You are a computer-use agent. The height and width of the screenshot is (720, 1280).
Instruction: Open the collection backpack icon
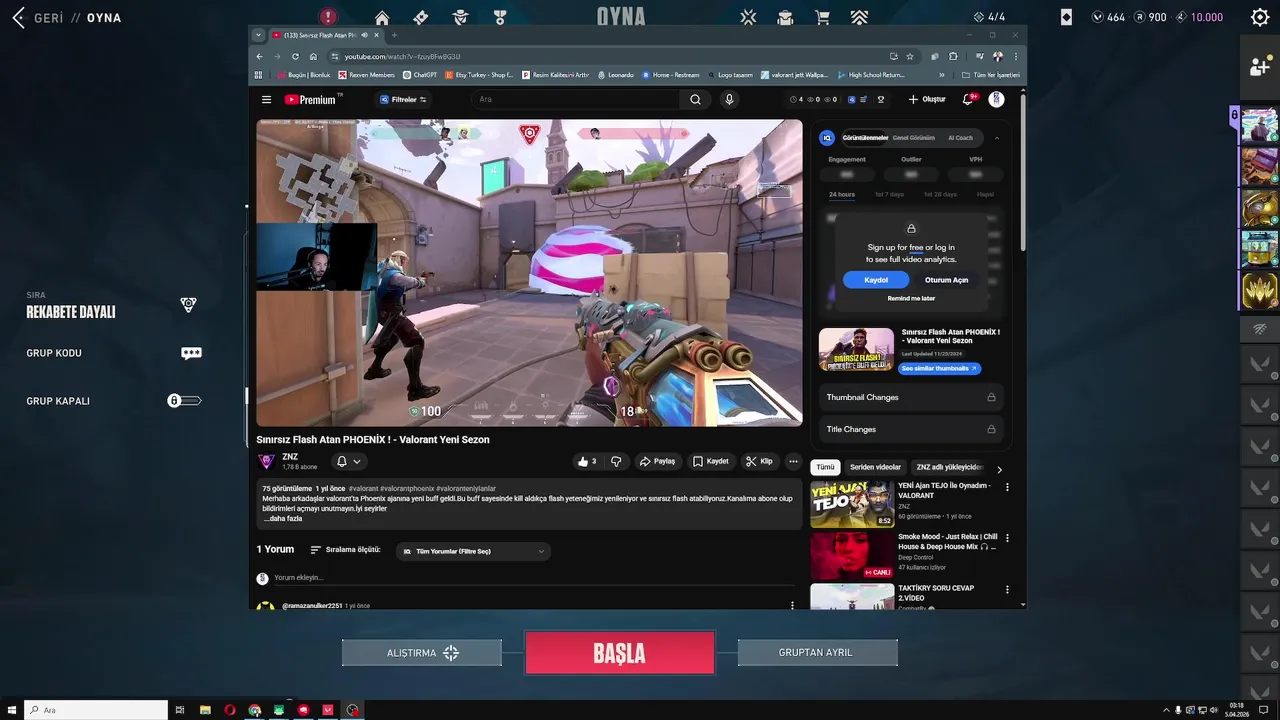tap(786, 17)
